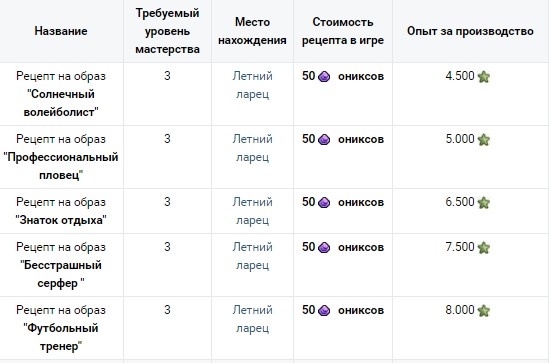
Task: Open Летний ларец link in Солнечный волейболист row
Action: [x=252, y=85]
